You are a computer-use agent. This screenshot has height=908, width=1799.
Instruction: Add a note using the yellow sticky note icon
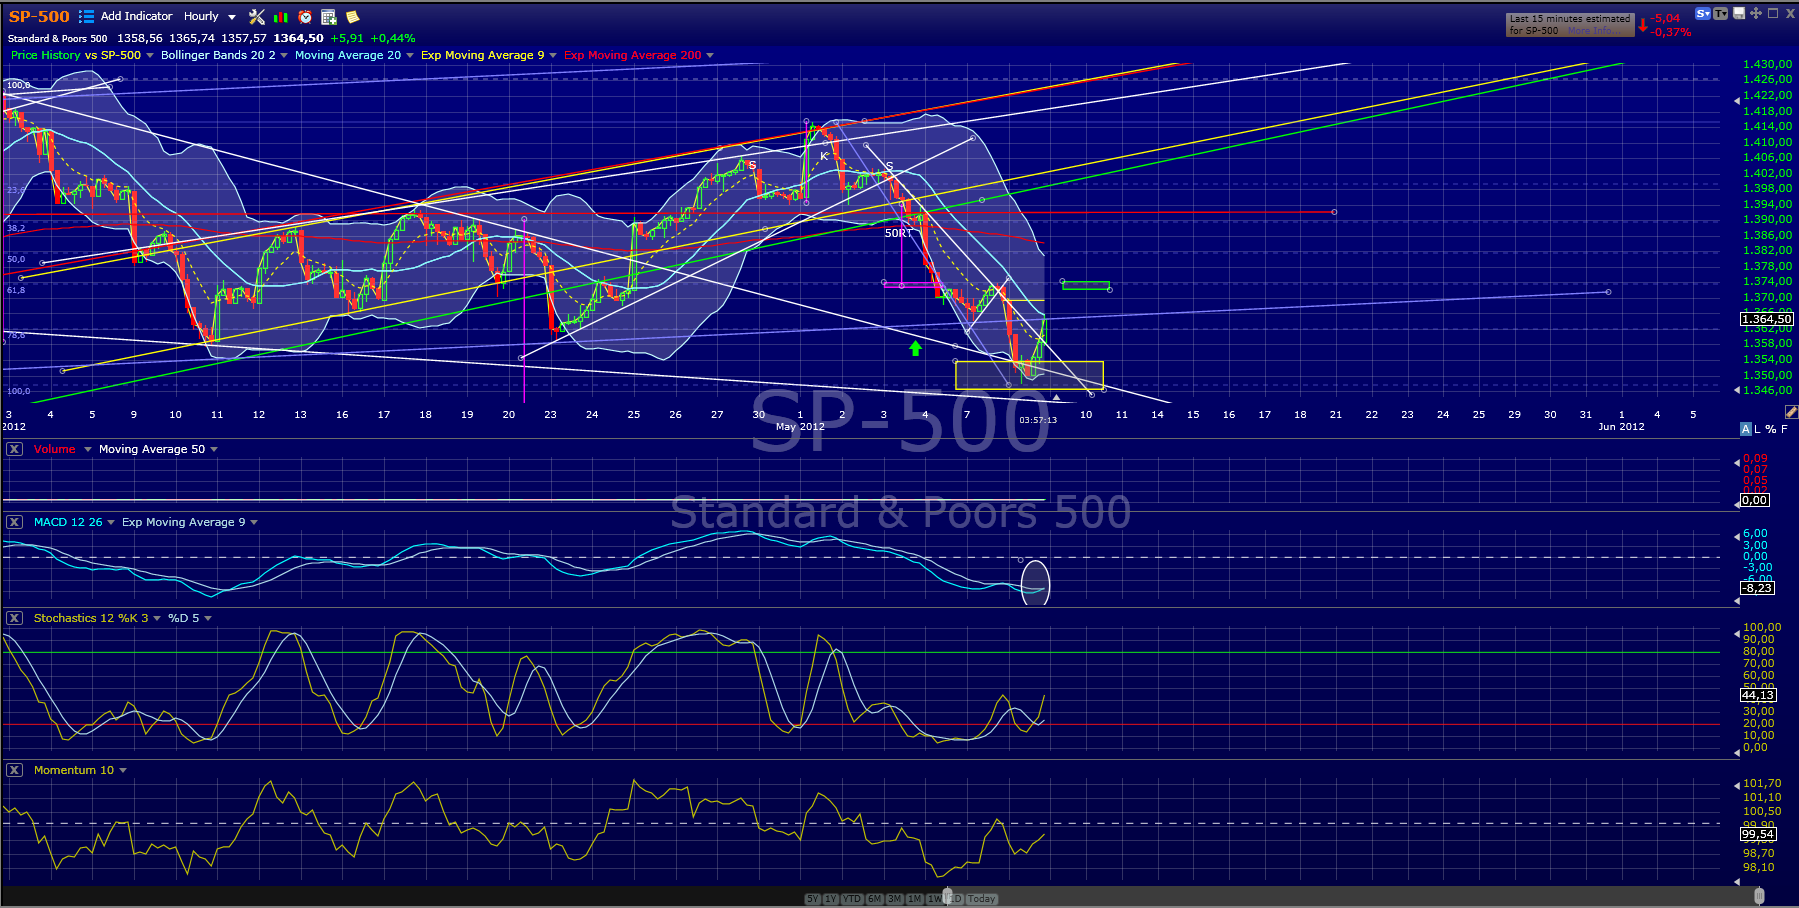click(352, 17)
